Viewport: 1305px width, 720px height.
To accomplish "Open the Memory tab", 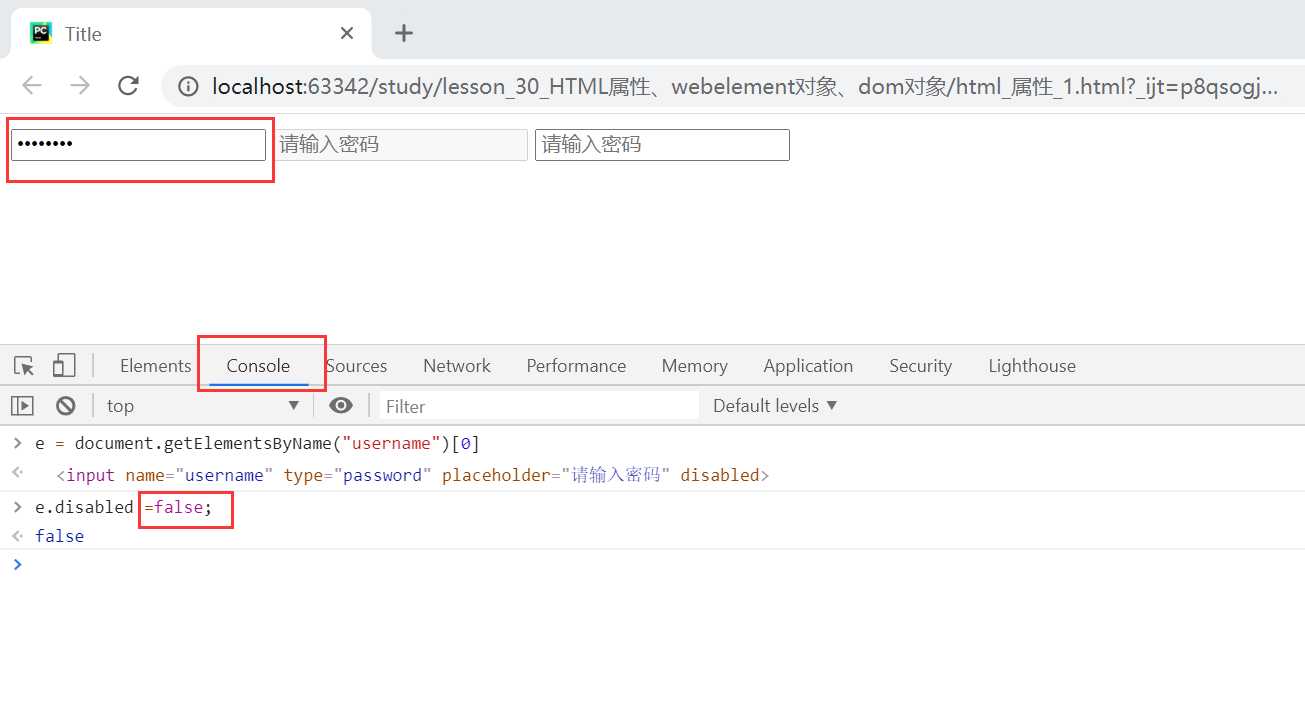I will pos(694,366).
